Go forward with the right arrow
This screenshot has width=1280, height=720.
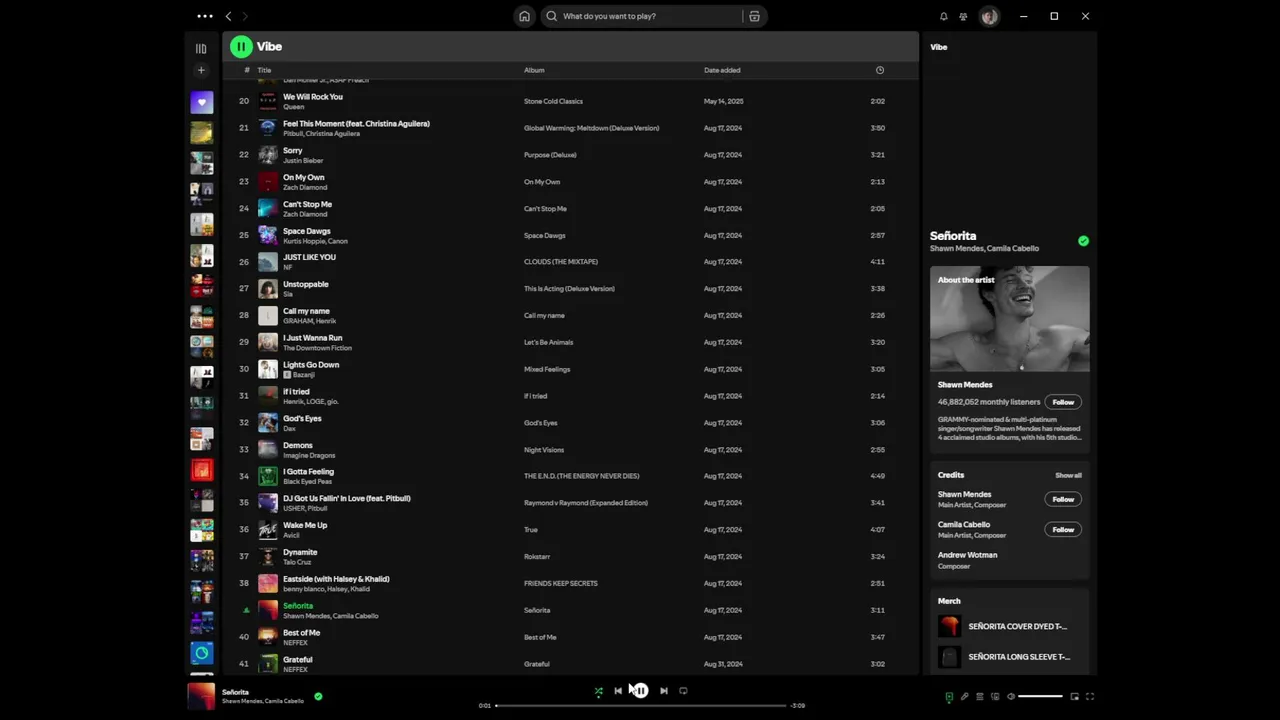(245, 16)
